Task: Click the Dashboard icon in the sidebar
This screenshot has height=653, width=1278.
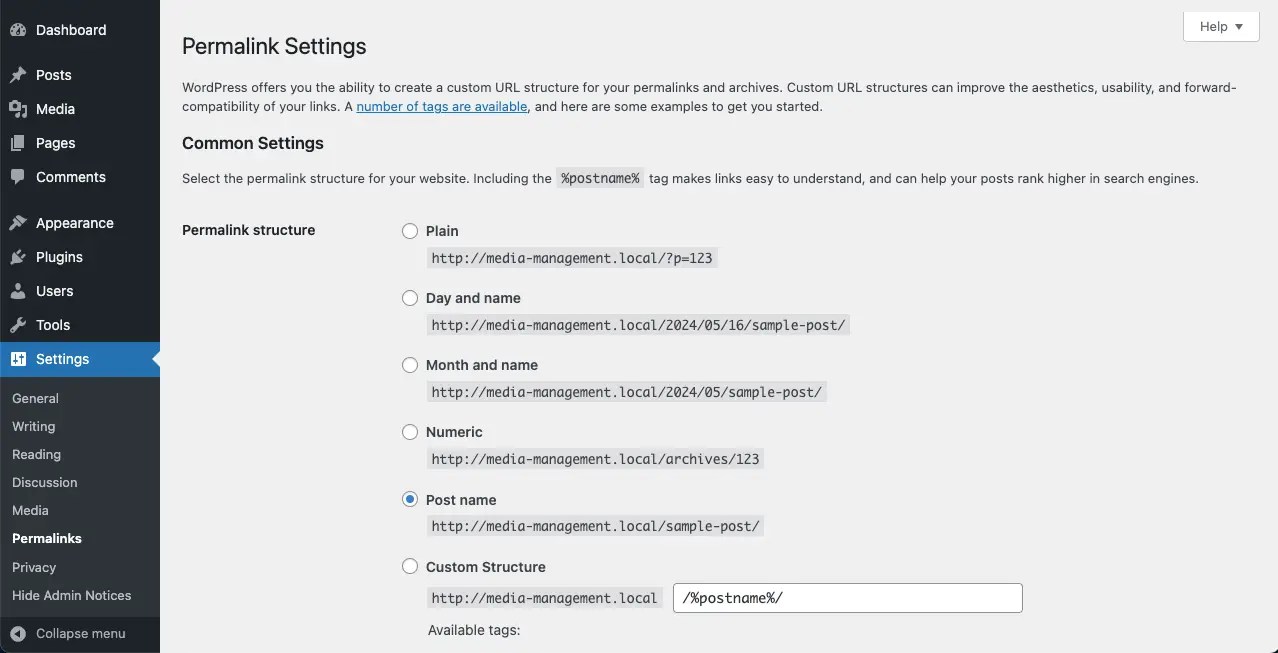Action: click(19, 30)
